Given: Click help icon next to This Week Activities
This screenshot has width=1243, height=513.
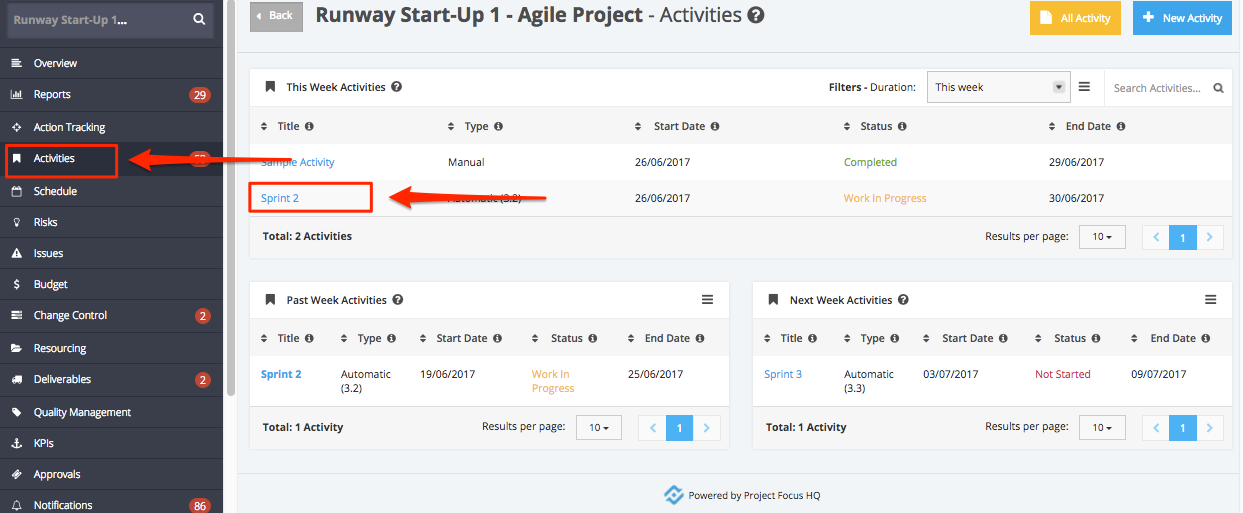Looking at the screenshot, I should point(397,87).
